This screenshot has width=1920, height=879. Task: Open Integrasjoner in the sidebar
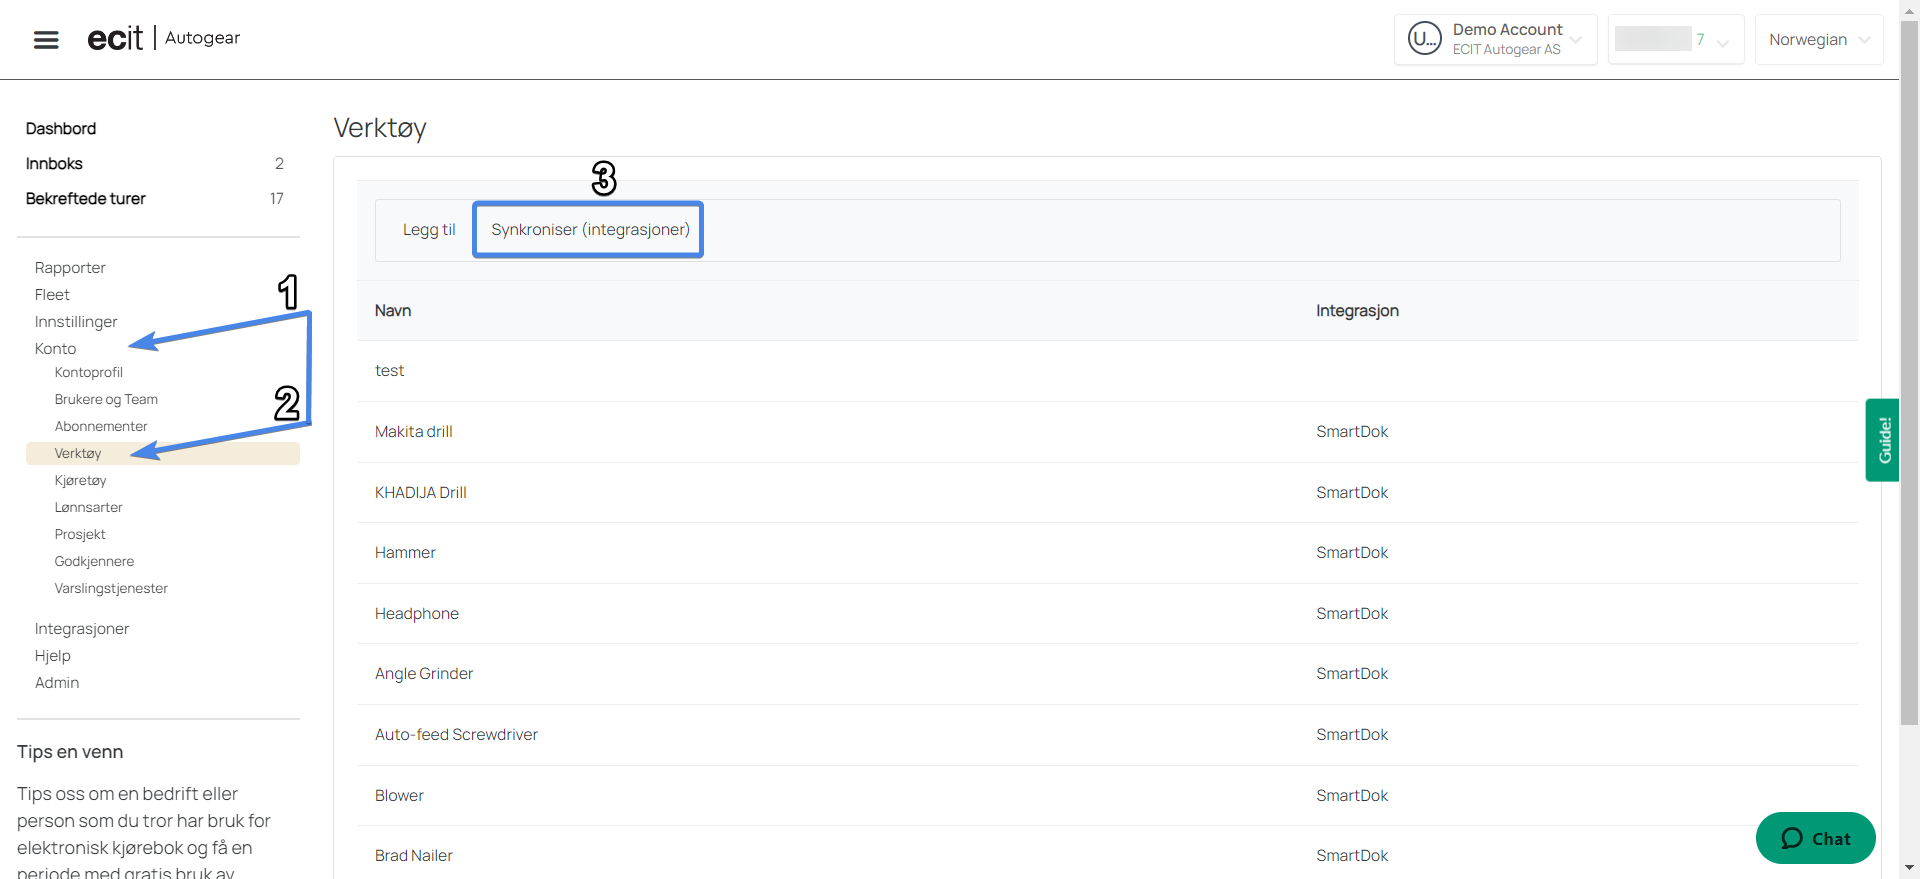click(82, 629)
